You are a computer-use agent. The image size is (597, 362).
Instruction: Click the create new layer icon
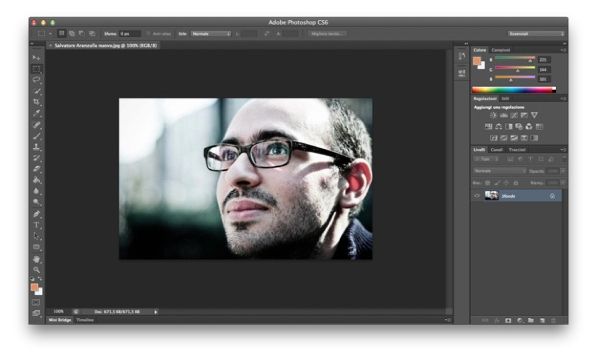(x=542, y=321)
